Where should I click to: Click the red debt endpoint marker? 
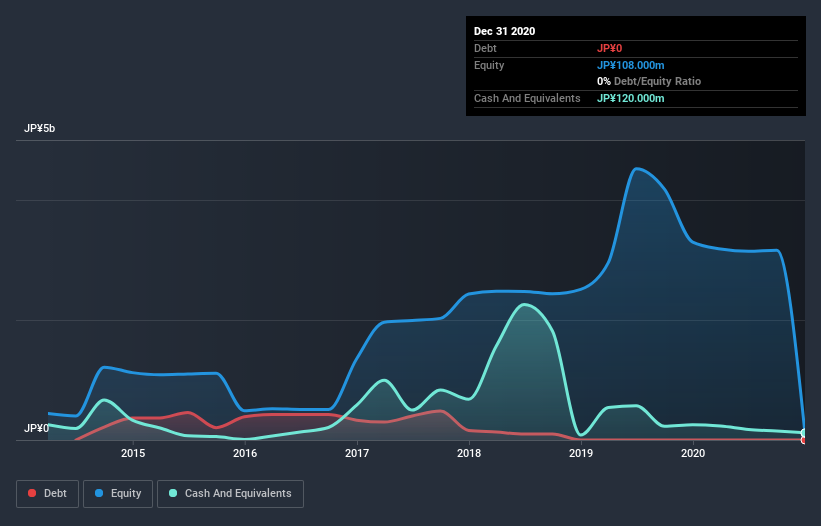tap(804, 440)
